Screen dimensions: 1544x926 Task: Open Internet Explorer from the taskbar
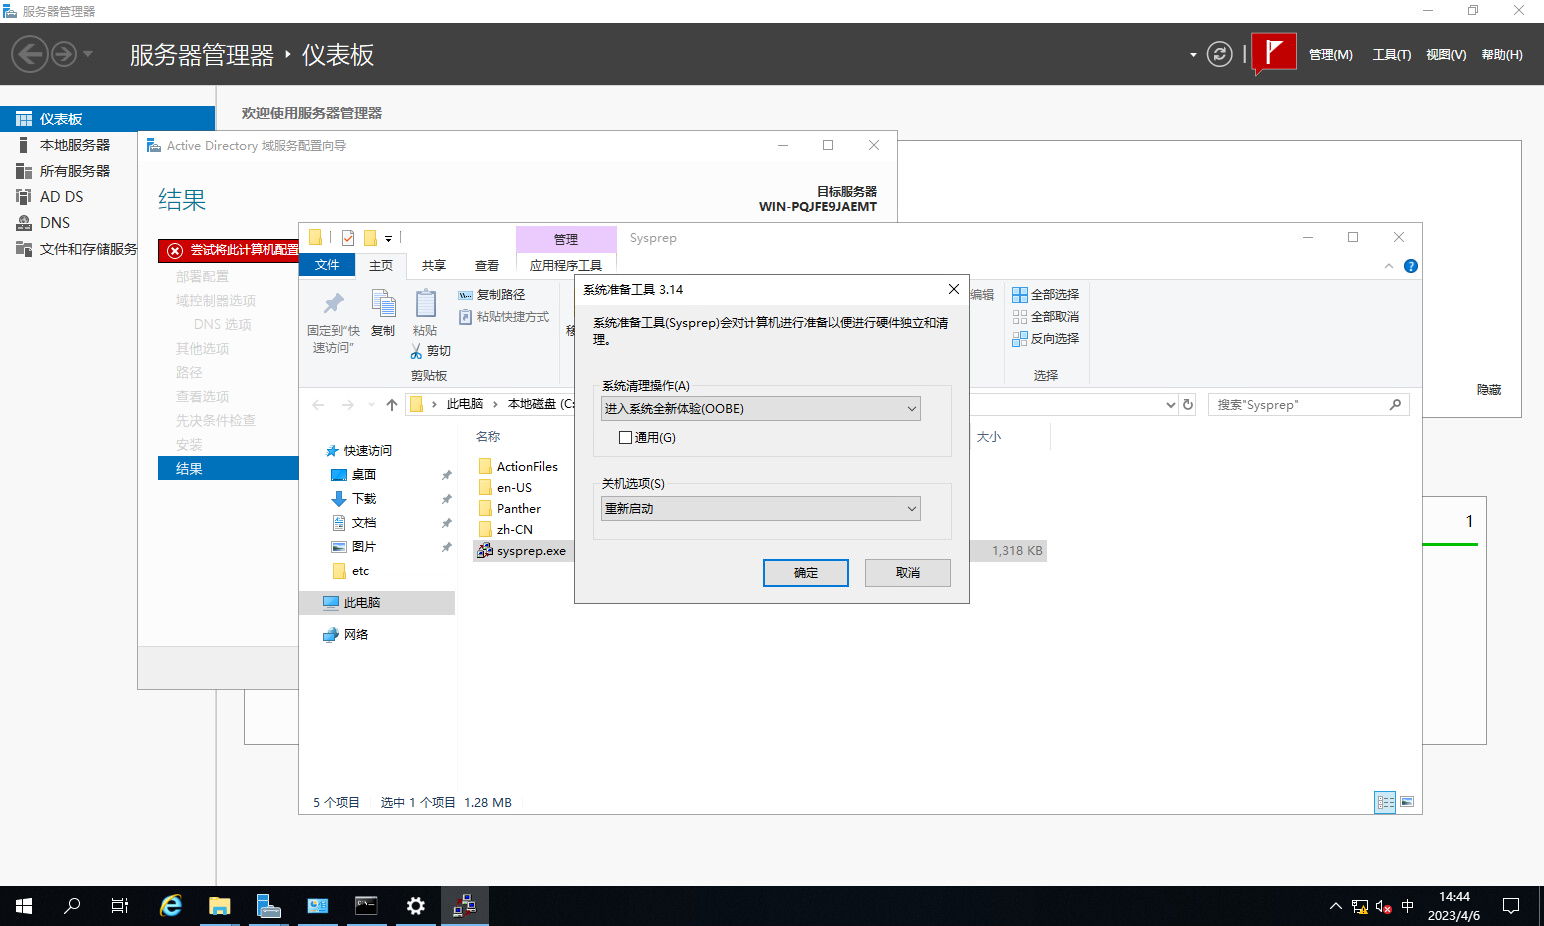[171, 906]
